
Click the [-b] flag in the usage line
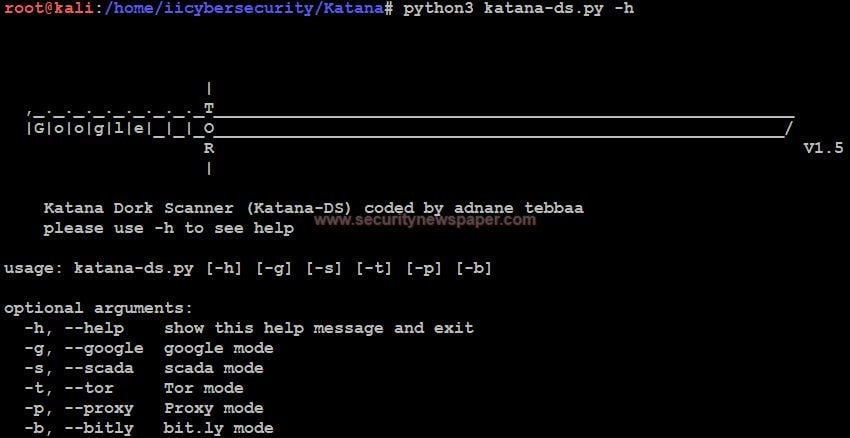(x=474, y=268)
